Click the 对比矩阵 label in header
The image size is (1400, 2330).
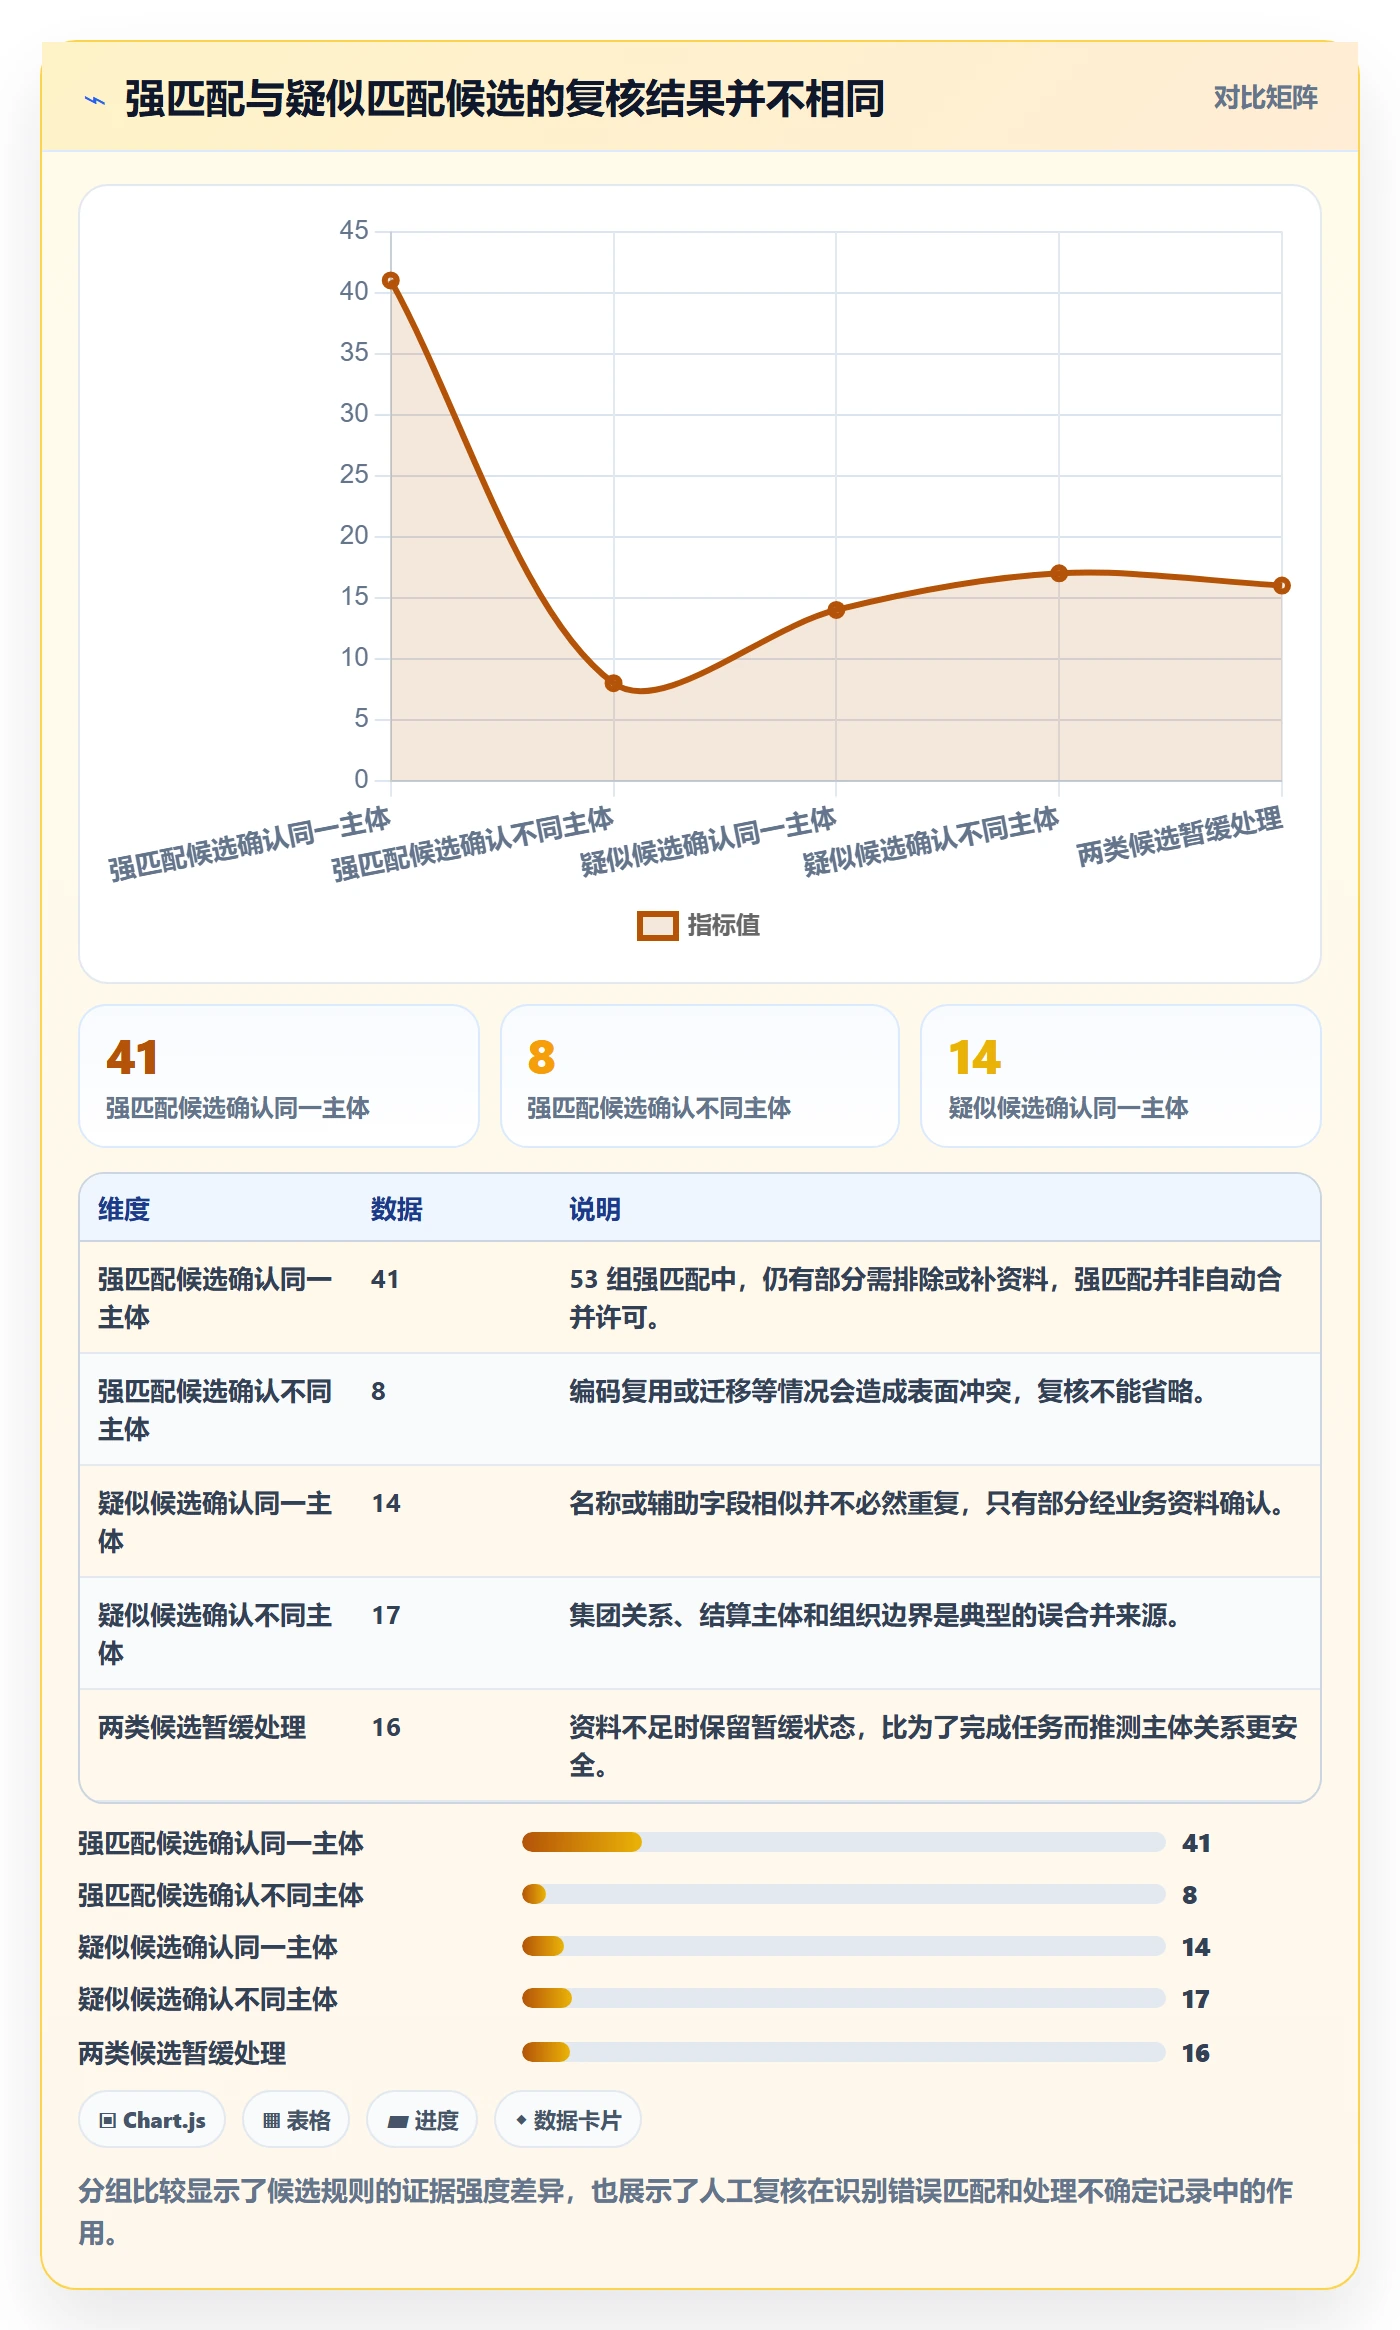[x=1265, y=98]
